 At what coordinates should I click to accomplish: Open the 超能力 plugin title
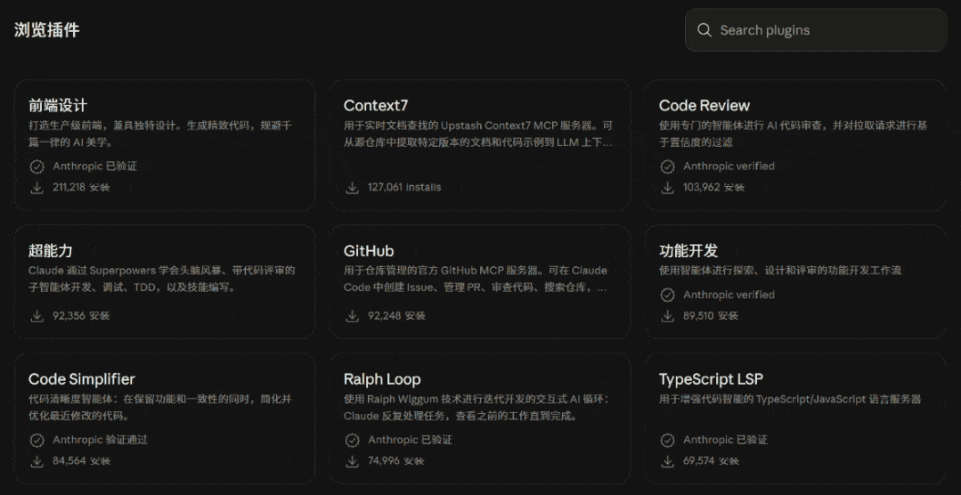[50, 251]
